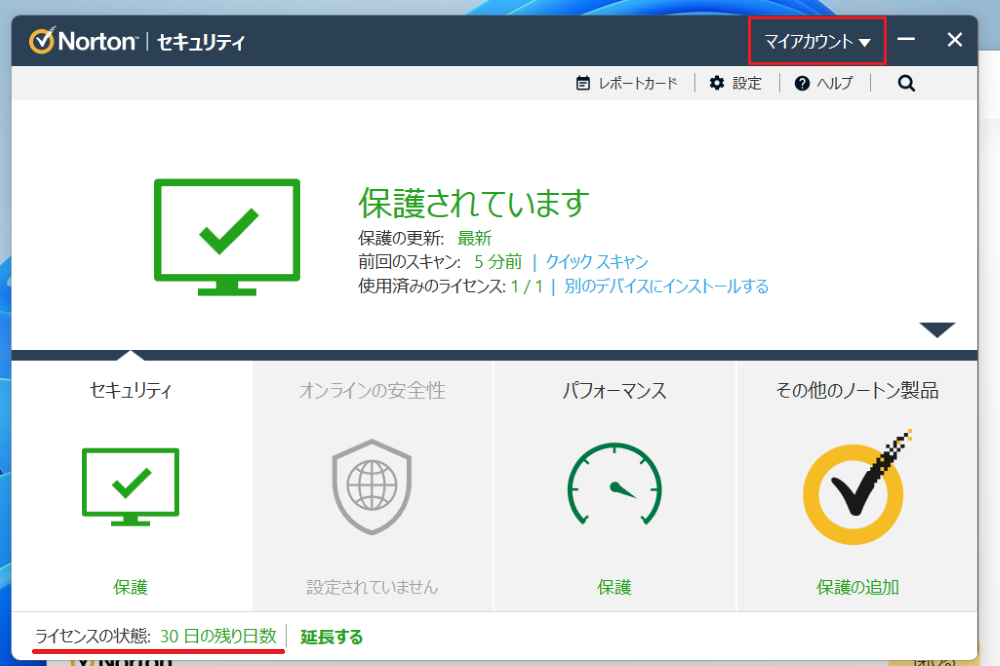
Task: Click the 保護されています heading
Action: [x=473, y=203]
